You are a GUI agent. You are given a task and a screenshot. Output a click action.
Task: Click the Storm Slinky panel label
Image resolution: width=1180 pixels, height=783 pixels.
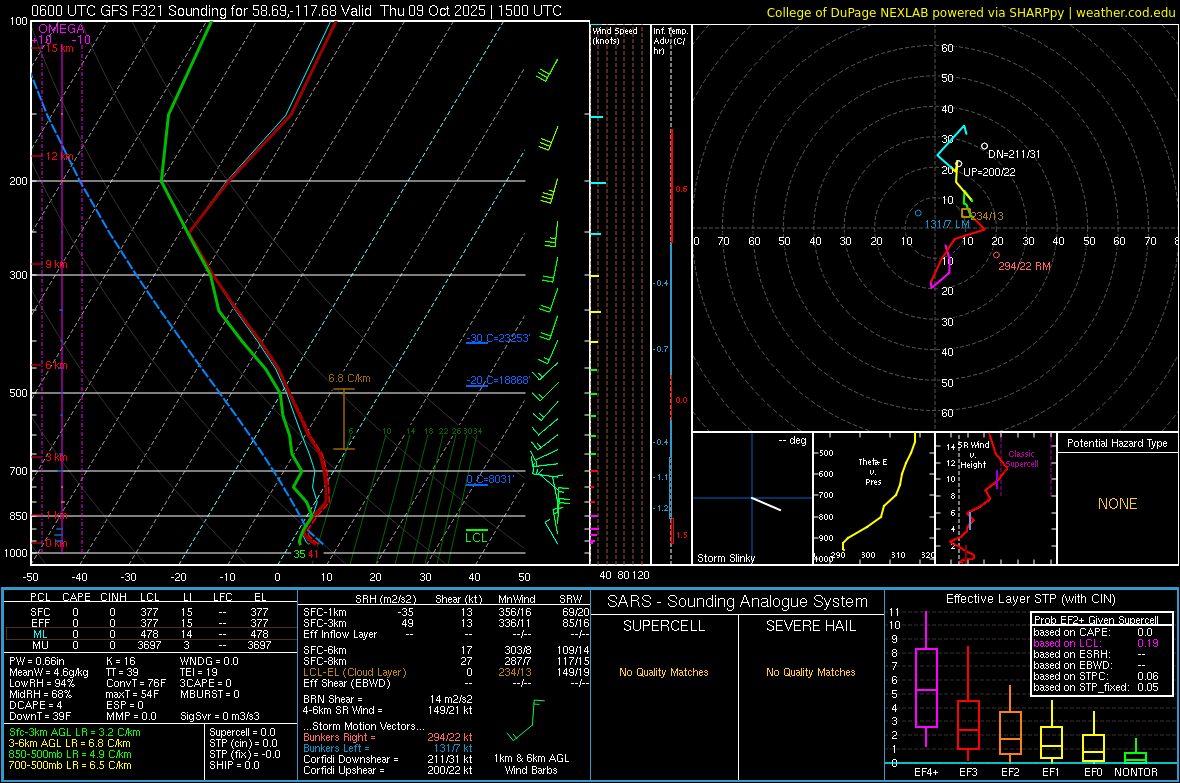point(725,558)
